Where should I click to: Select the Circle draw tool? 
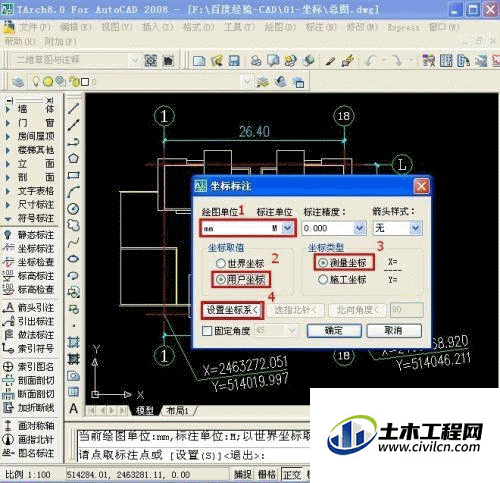(73, 209)
